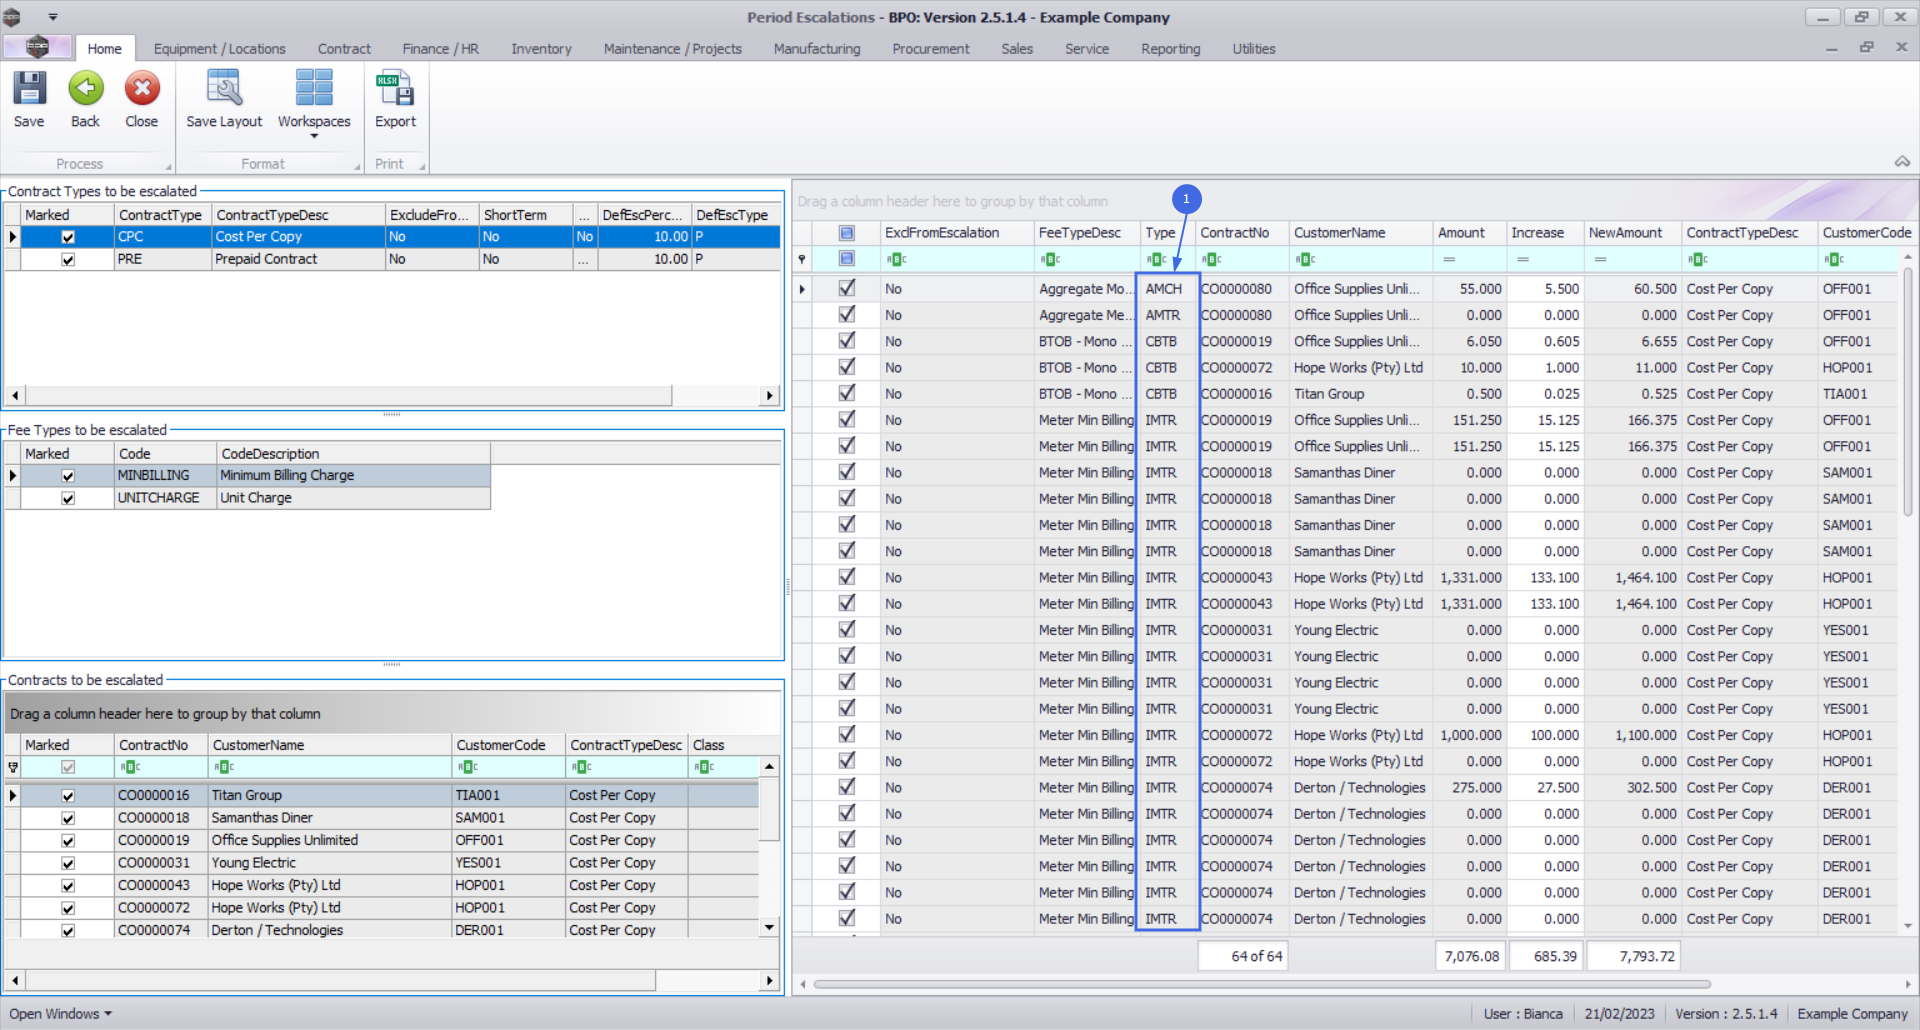
Task: Click the application logo button beside Home
Action: pos(37,47)
